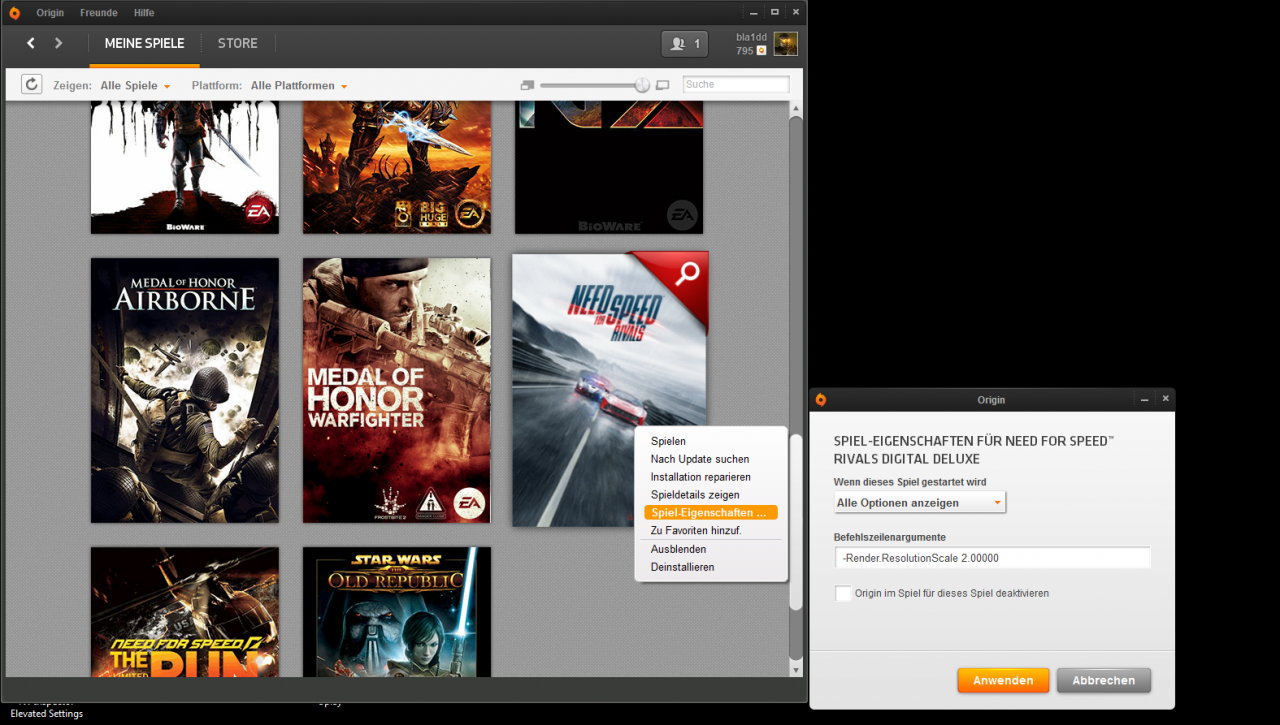The height and width of the screenshot is (725, 1280).
Task: Close the properties dialog window
Action: pos(1165,399)
